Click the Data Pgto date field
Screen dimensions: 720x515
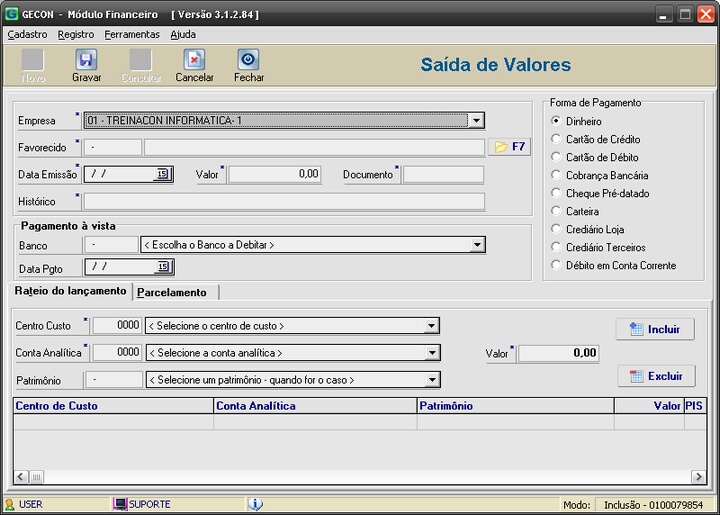pyautogui.click(x=121, y=267)
